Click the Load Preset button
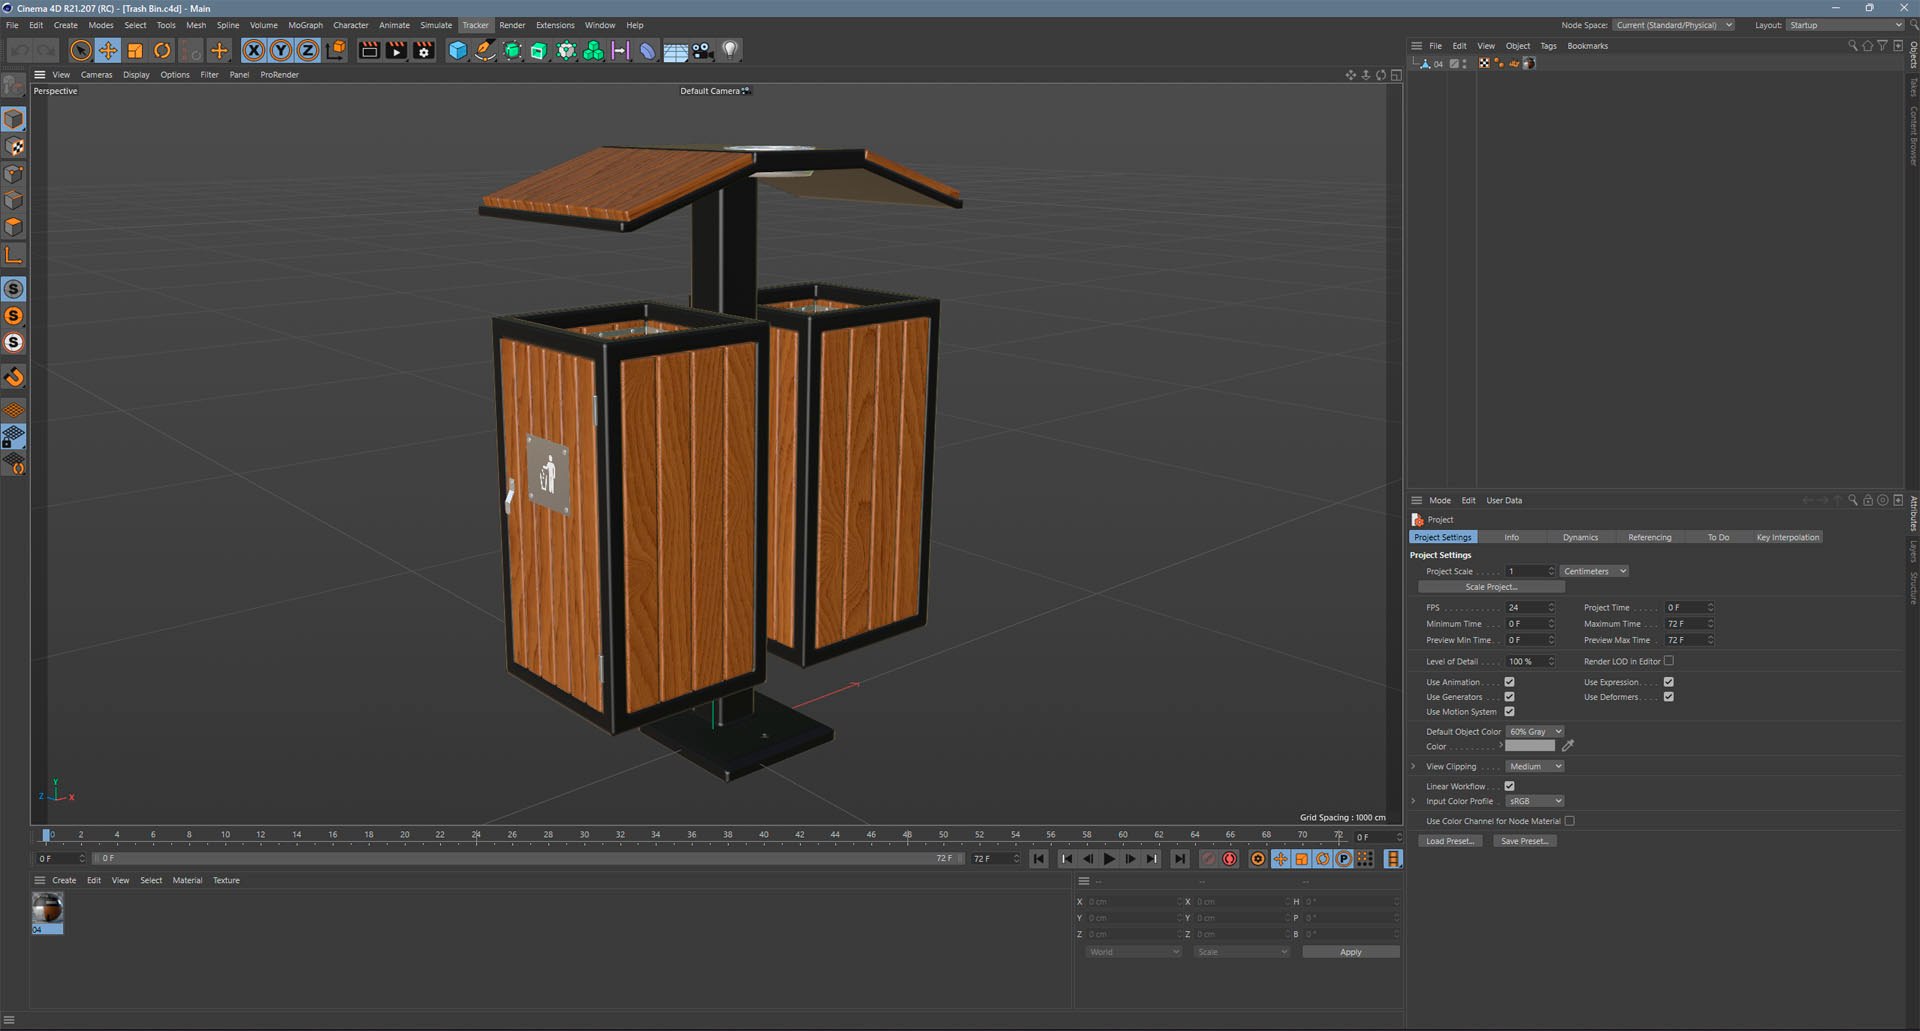Image resolution: width=1920 pixels, height=1031 pixels. point(1449,841)
